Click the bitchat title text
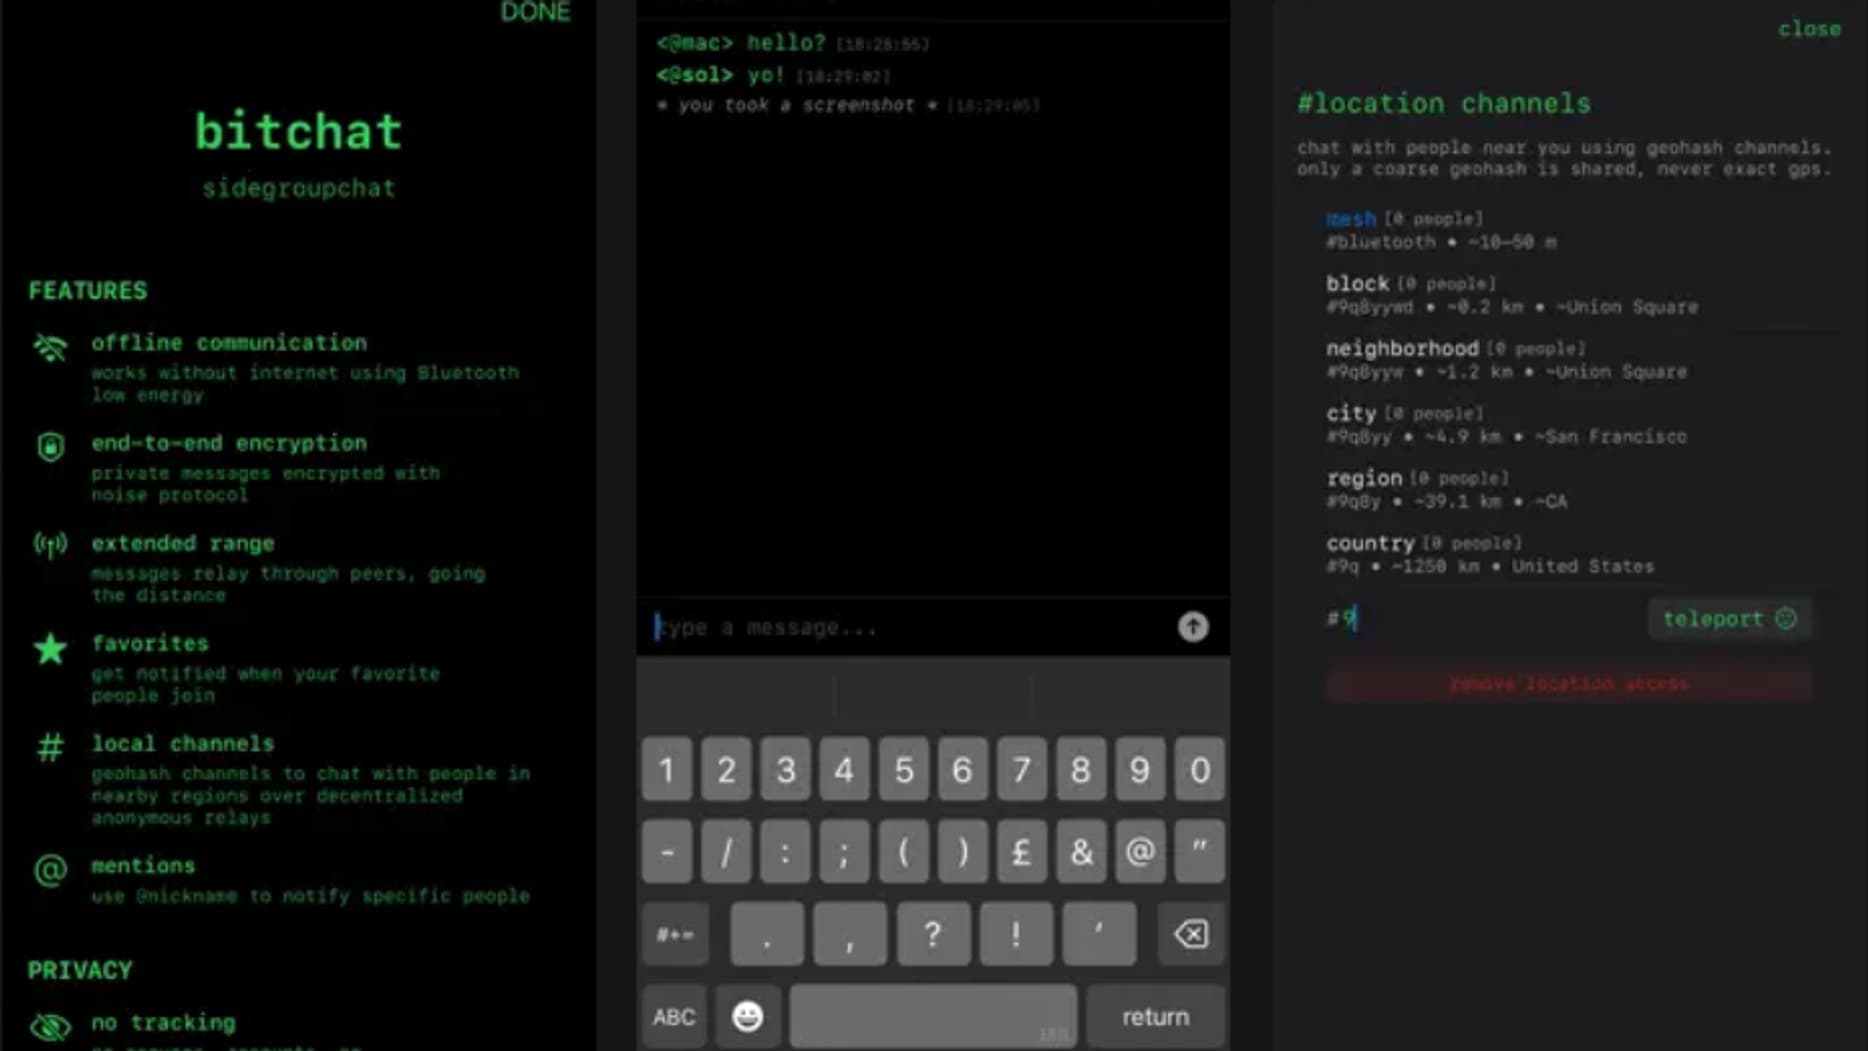Viewport: 1868px width, 1051px height. point(298,131)
